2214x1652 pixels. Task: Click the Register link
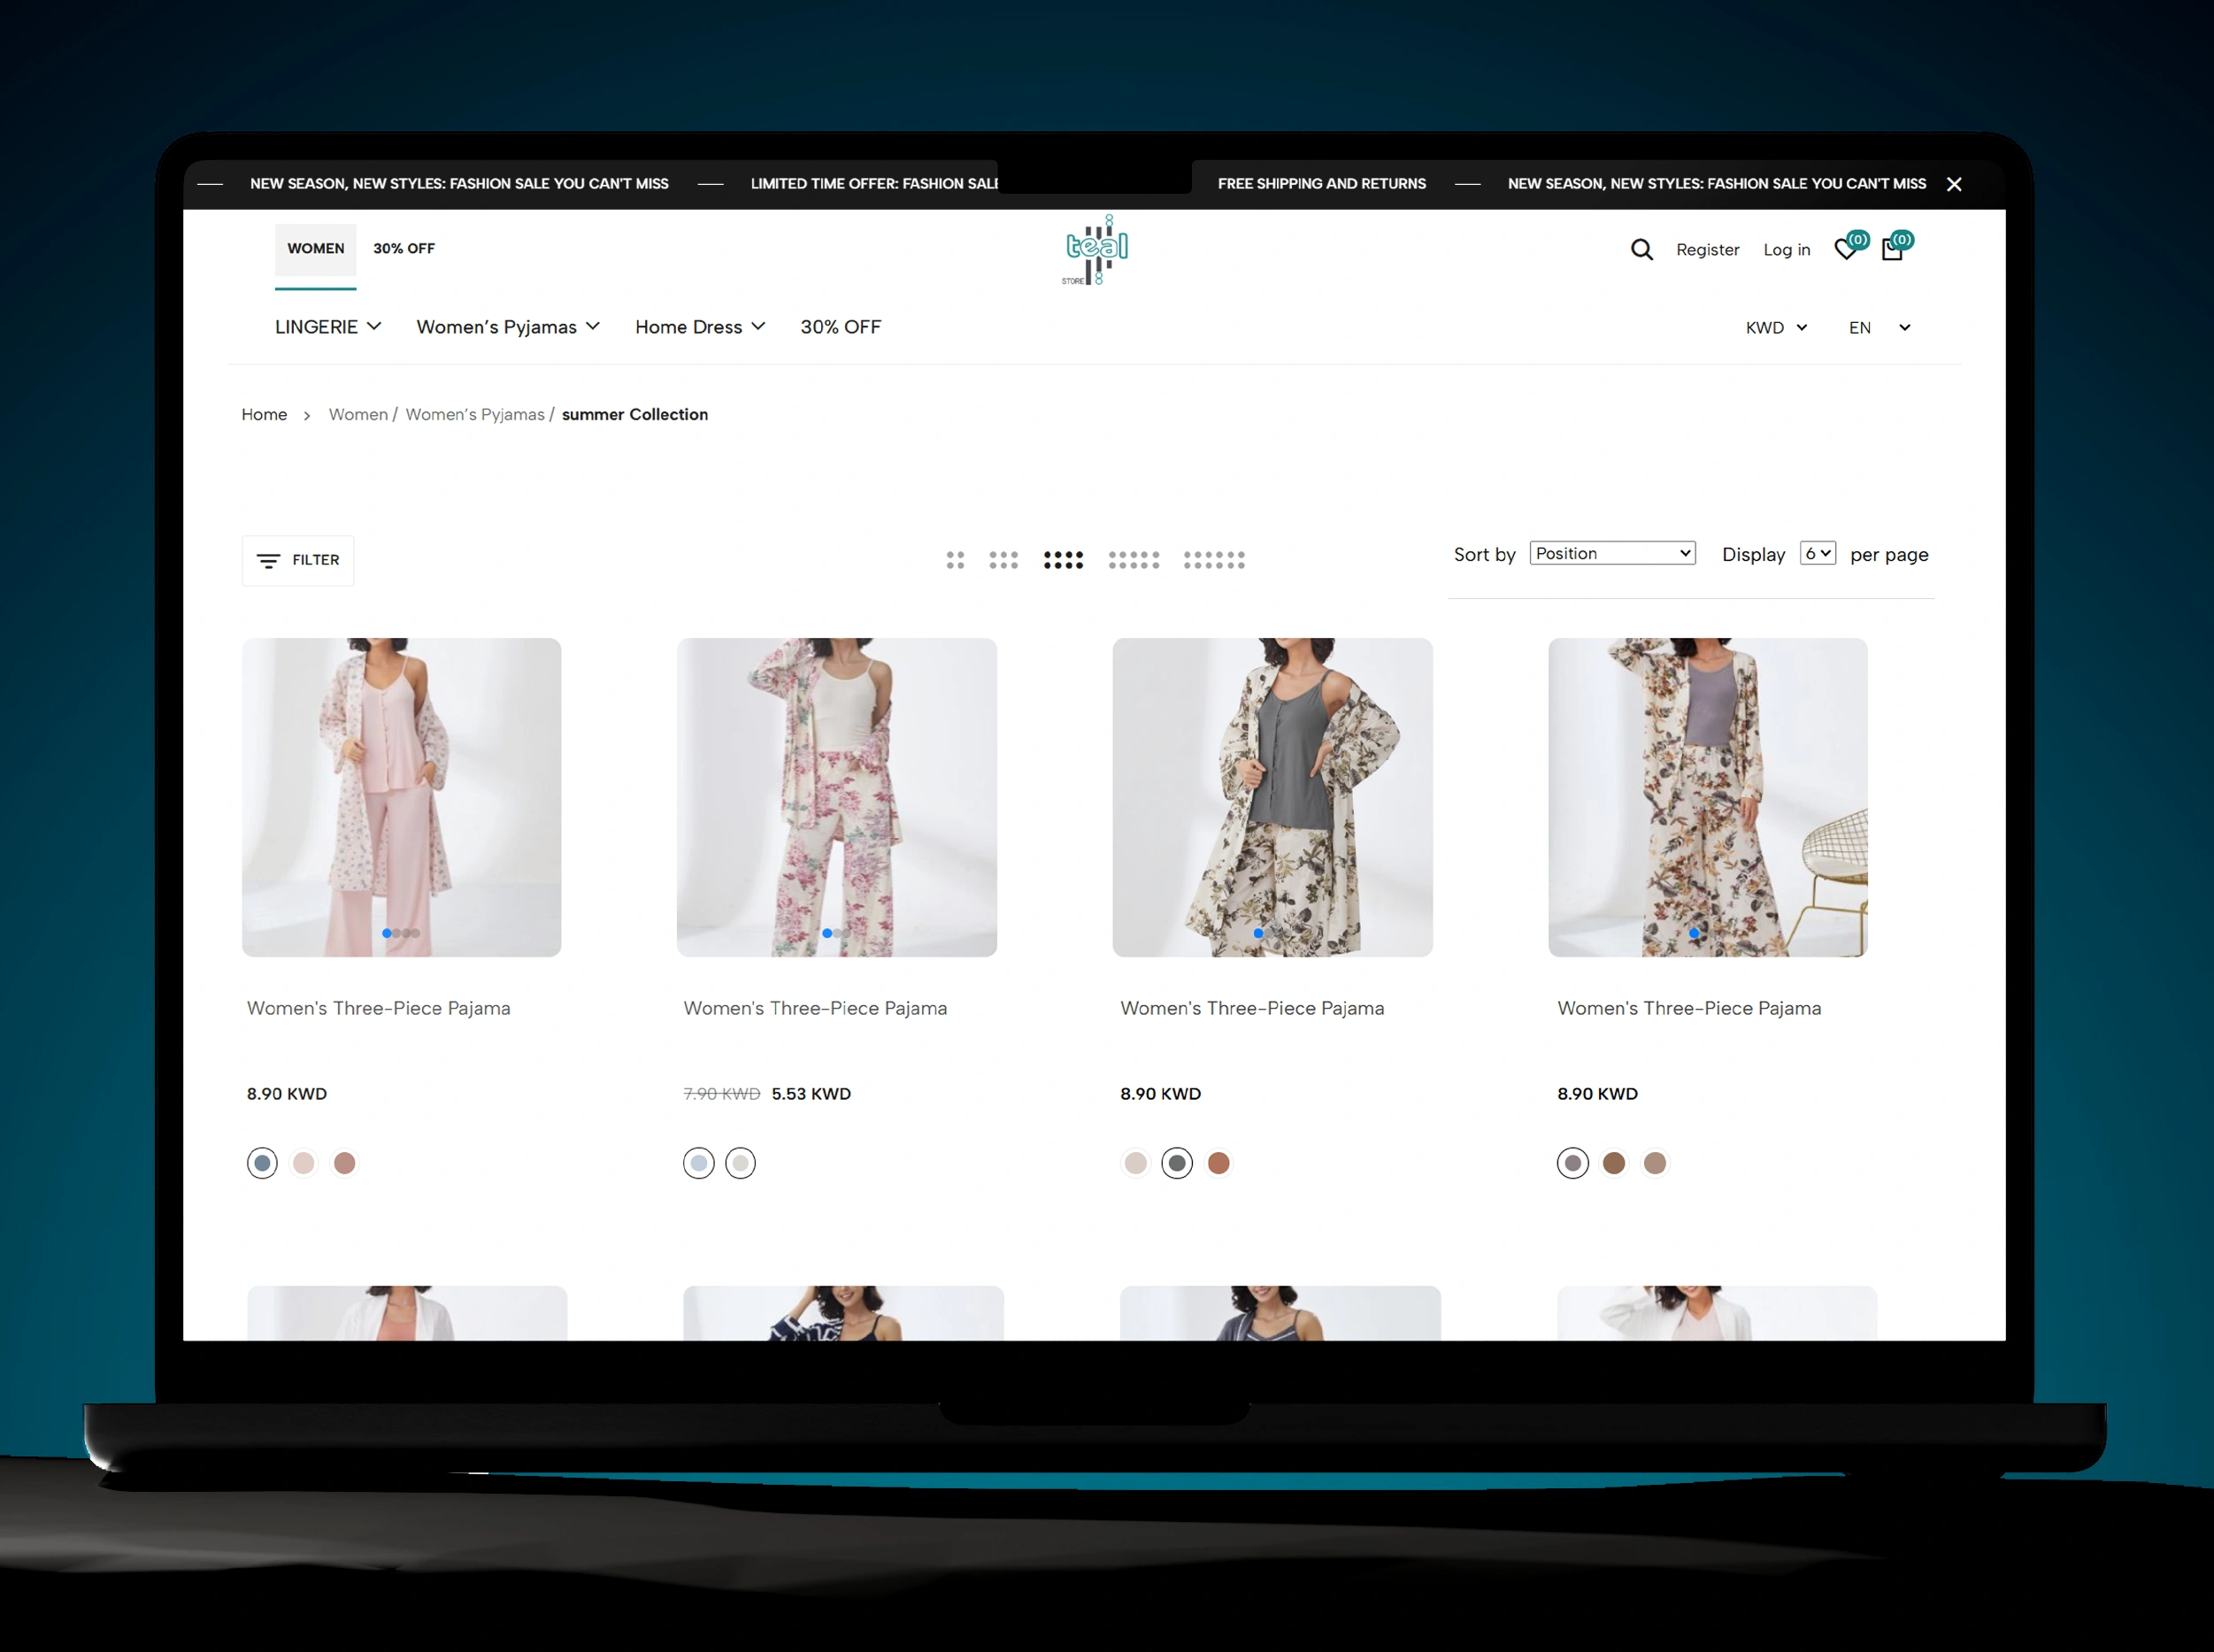click(1707, 250)
